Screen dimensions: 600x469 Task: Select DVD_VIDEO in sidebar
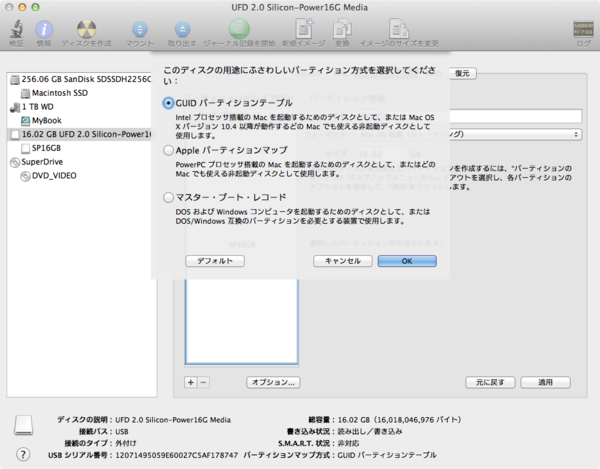(x=82, y=176)
